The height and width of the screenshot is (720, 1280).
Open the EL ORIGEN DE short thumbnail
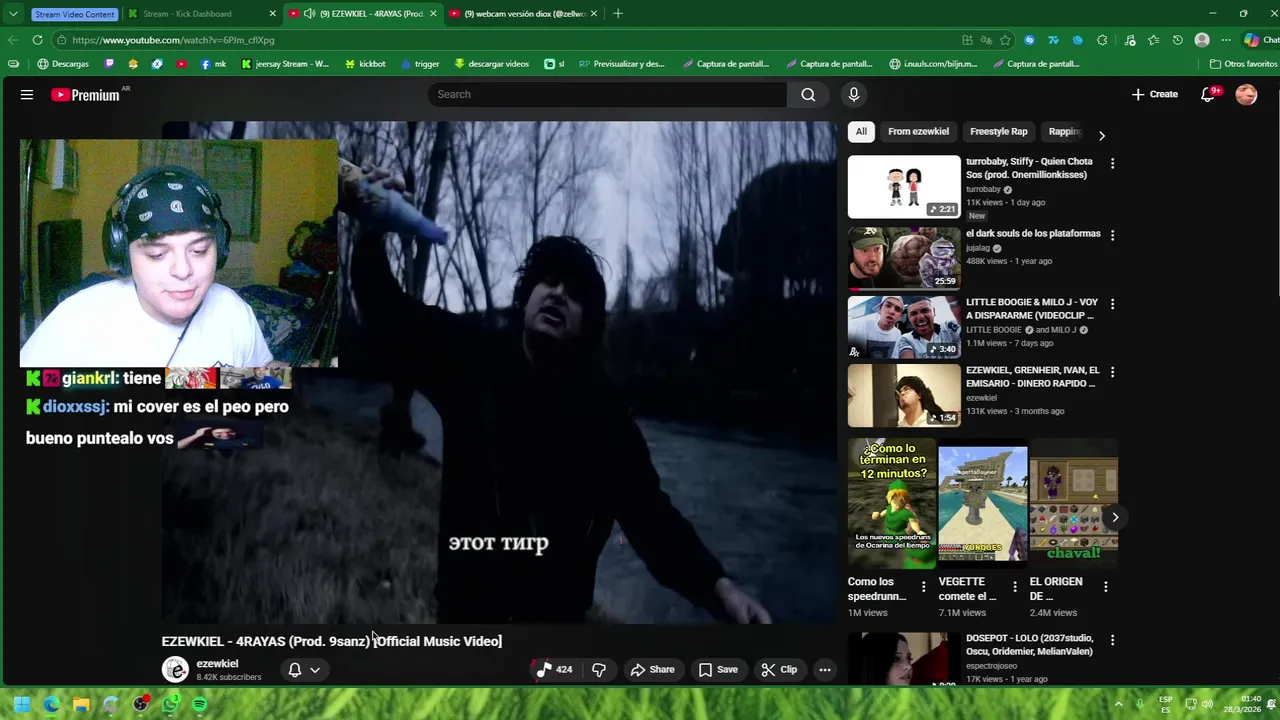(x=1073, y=503)
